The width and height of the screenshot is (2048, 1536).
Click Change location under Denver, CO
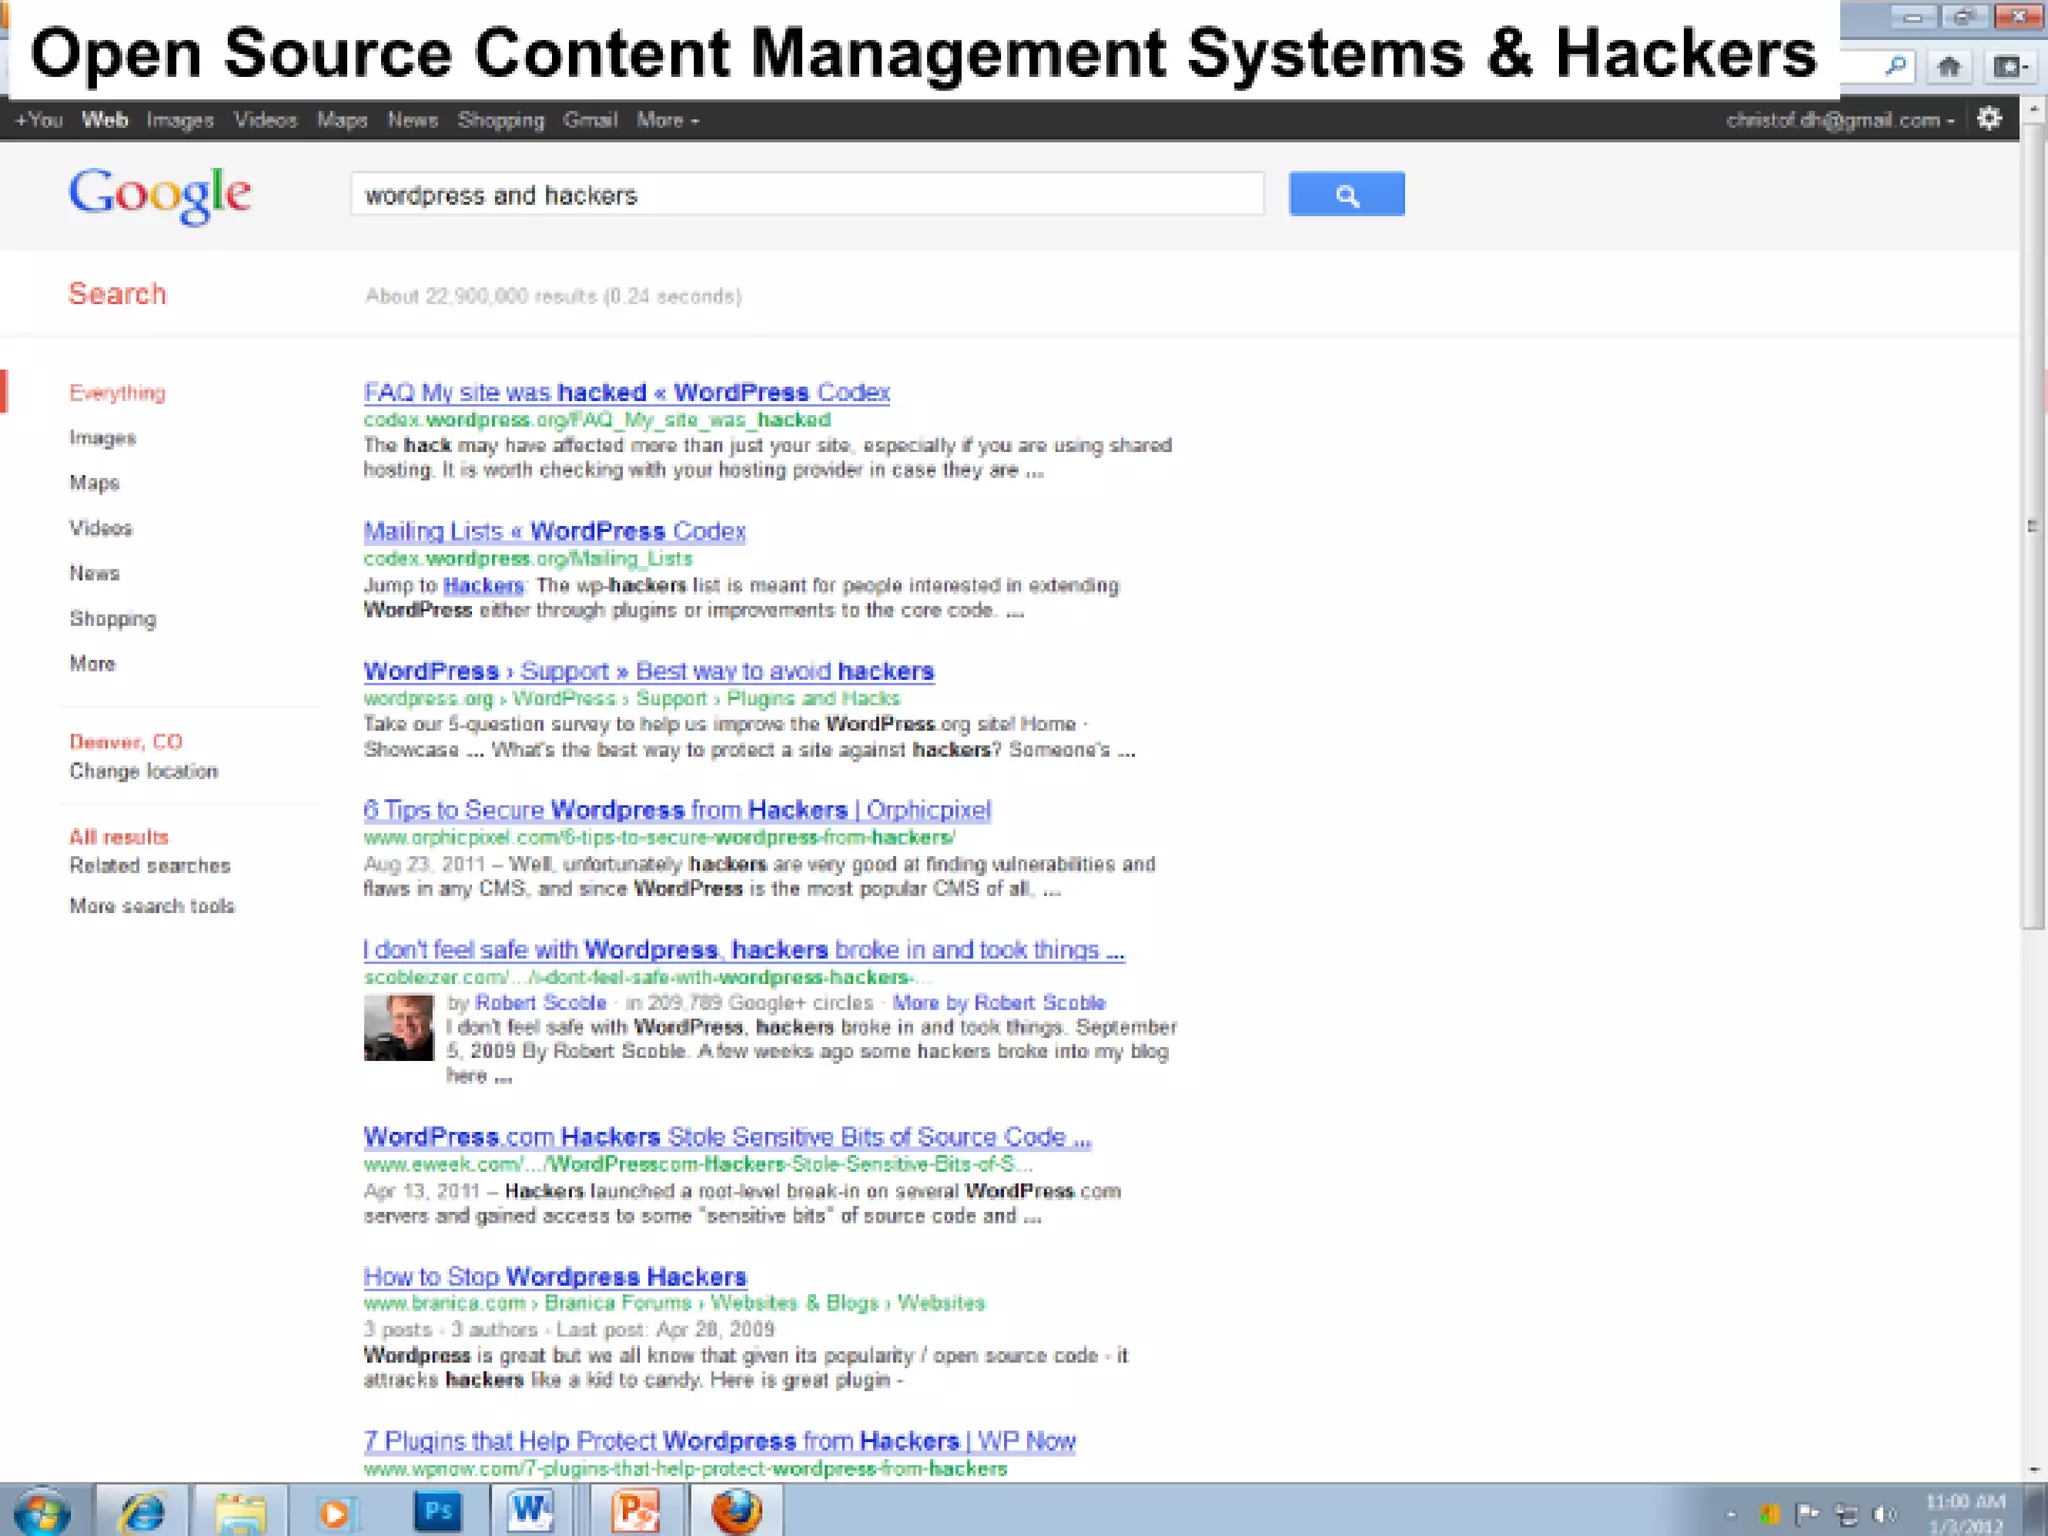click(x=143, y=771)
